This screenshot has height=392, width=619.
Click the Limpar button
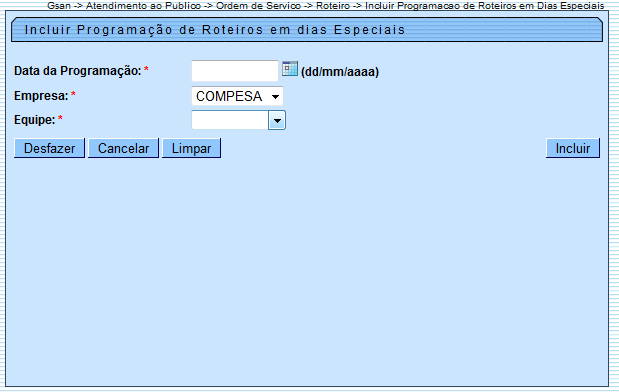(x=191, y=148)
